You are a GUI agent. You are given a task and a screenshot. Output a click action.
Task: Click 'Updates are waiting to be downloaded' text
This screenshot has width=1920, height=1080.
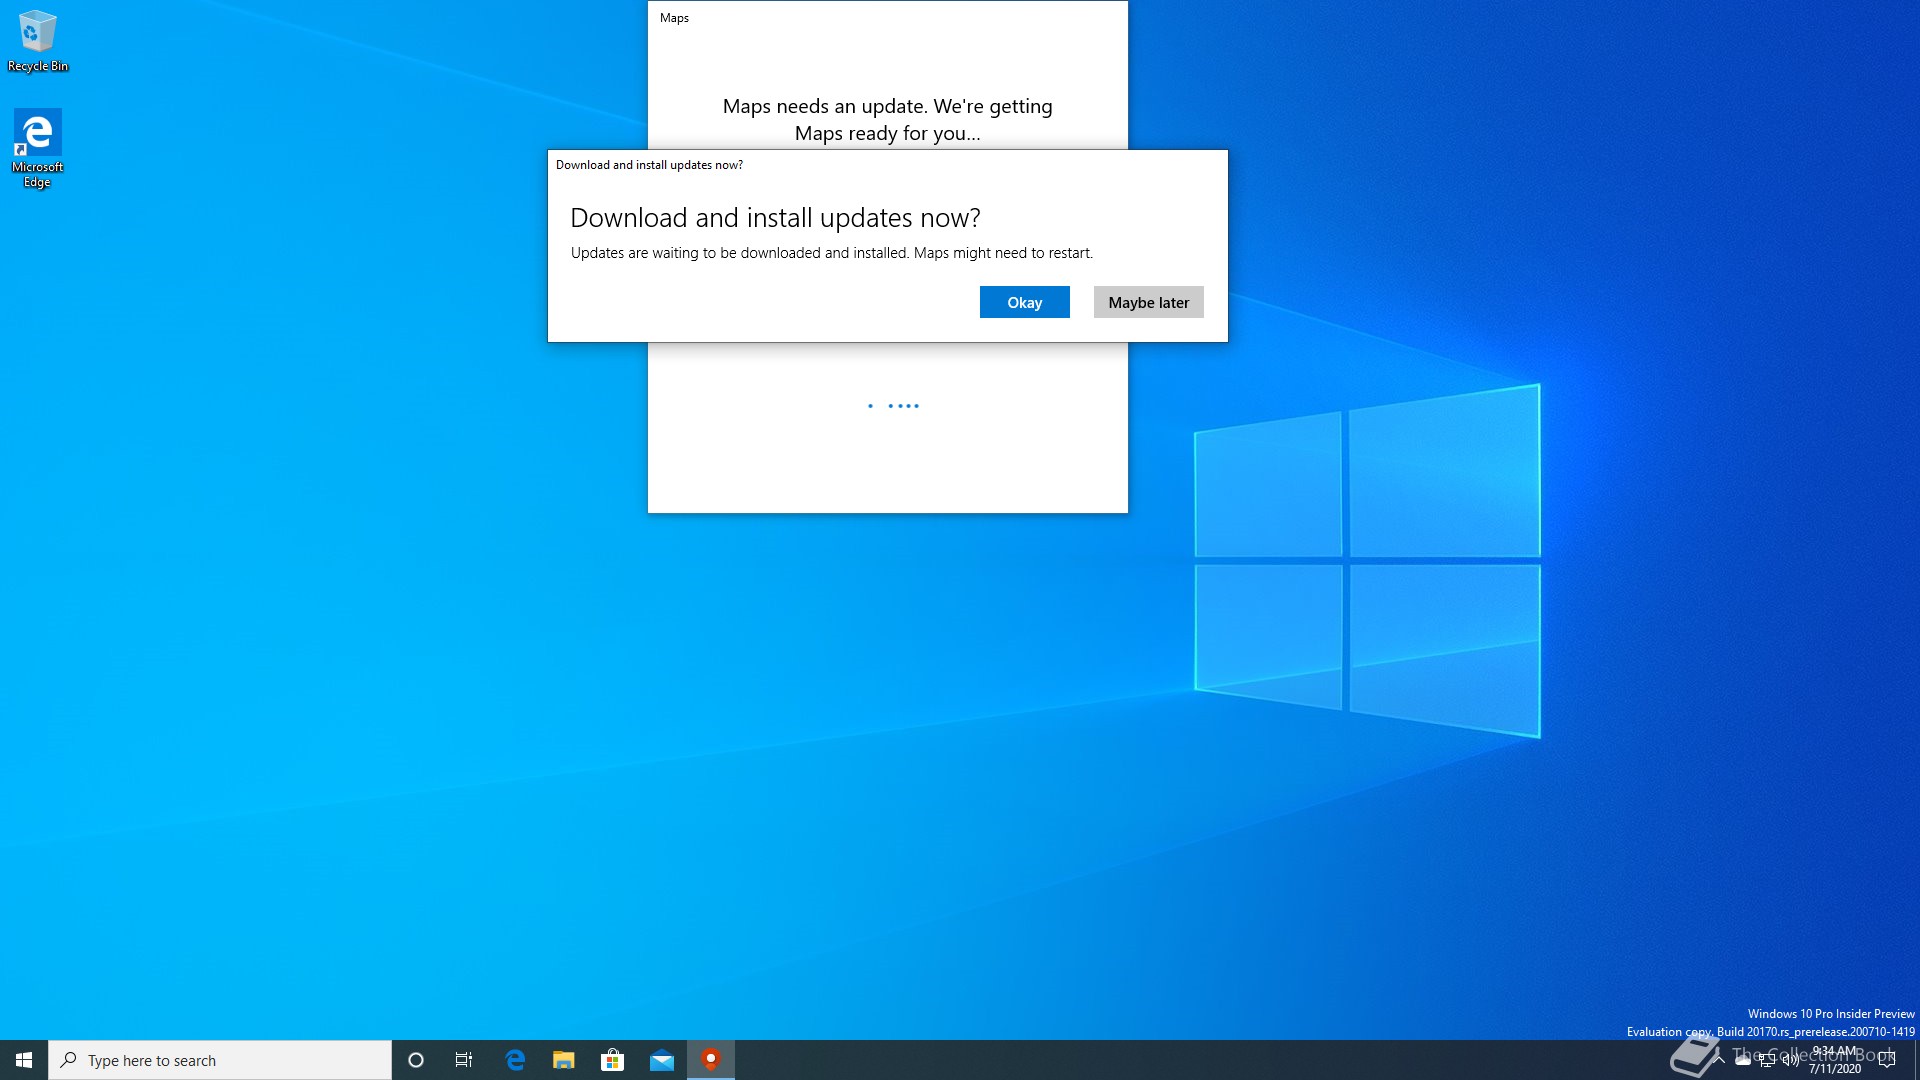coord(831,253)
